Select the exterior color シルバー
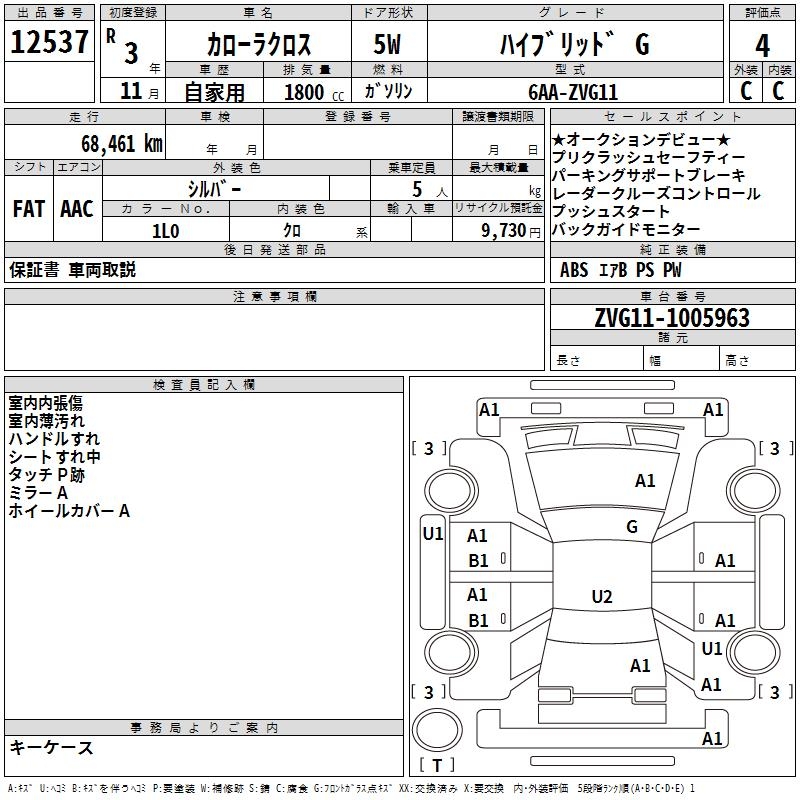 (214, 189)
